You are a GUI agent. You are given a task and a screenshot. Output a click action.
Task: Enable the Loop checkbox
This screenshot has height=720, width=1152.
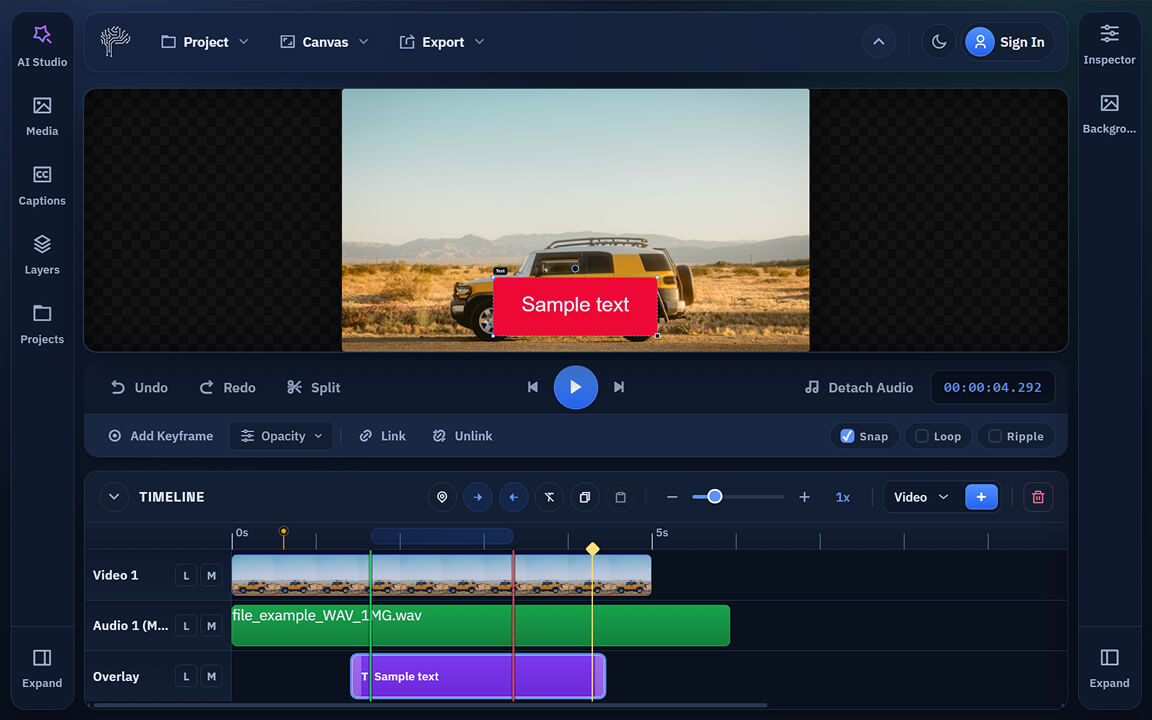click(922, 436)
